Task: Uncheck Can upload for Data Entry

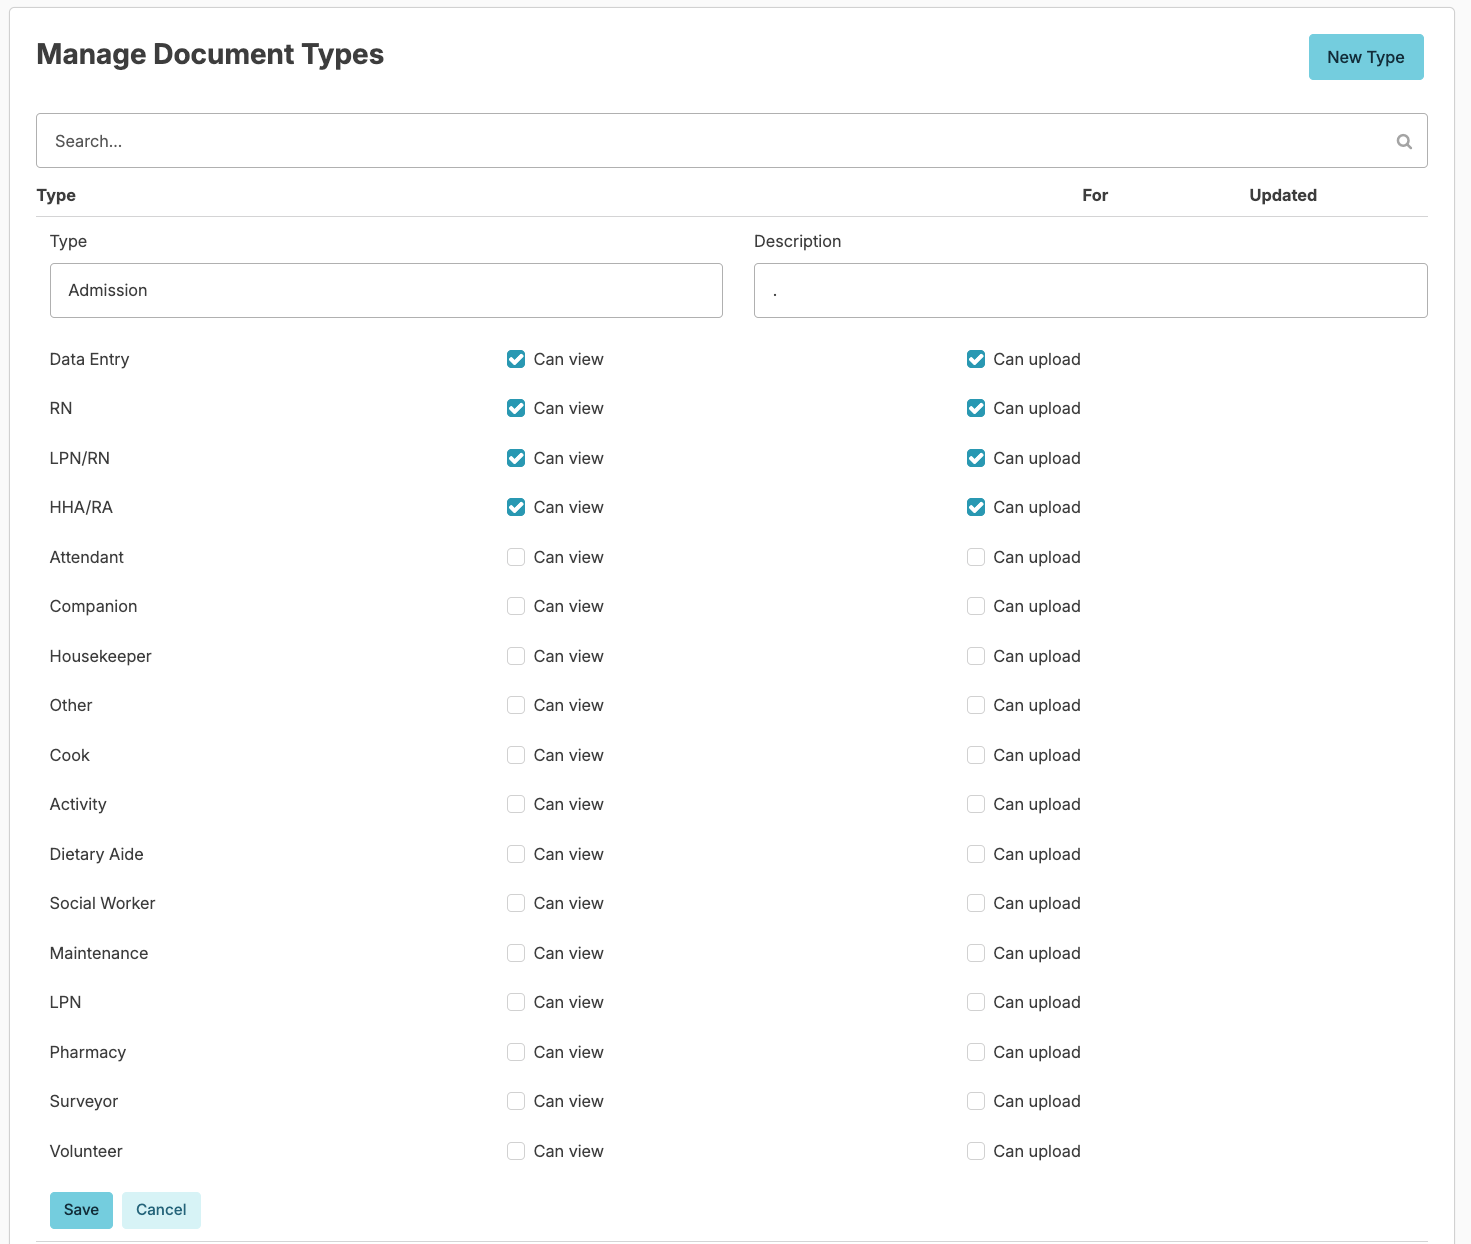Action: [x=976, y=359]
